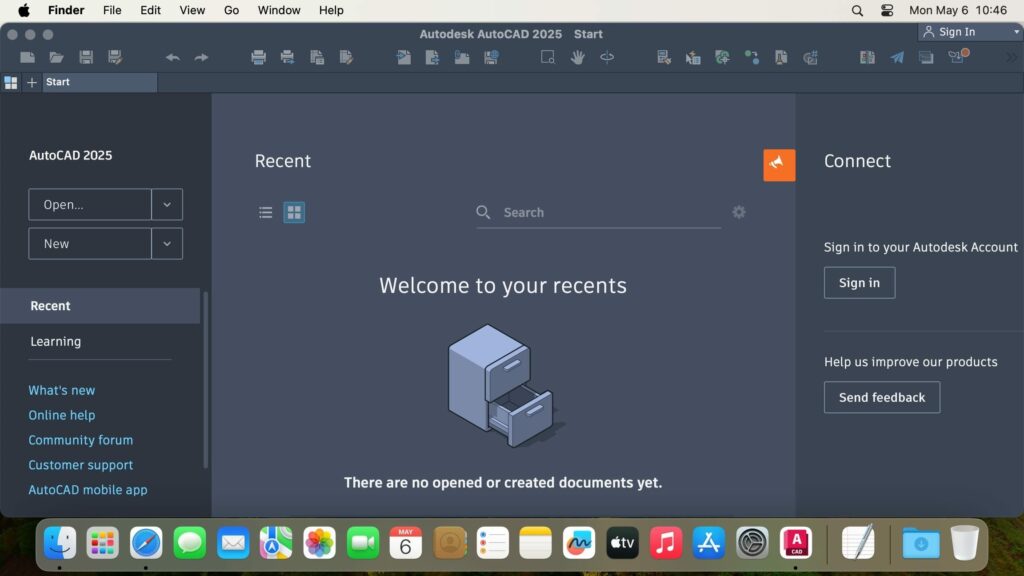This screenshot has width=1024, height=576.
Task: Open the Help menu
Action: (331, 10)
